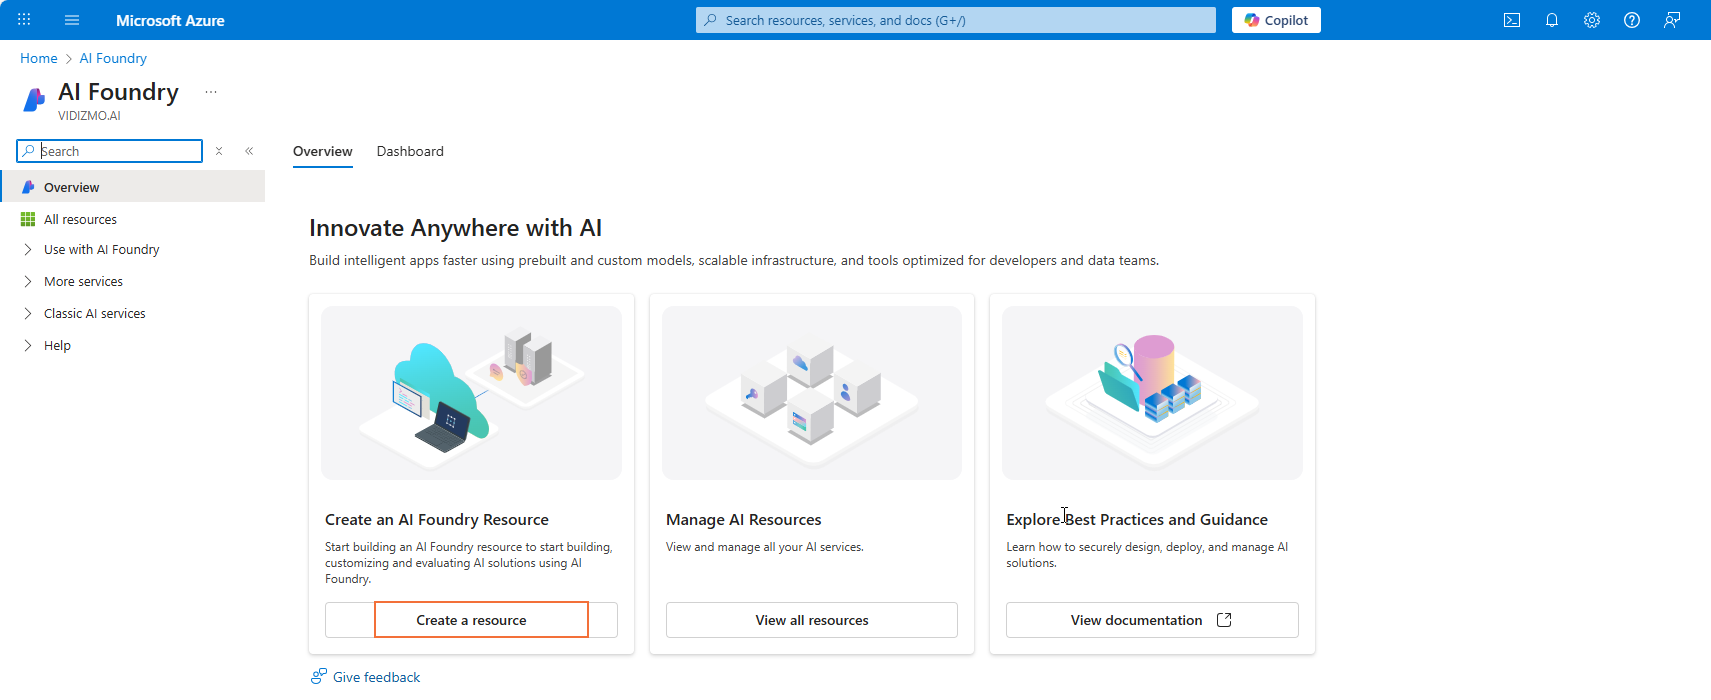This screenshot has width=1711, height=700.
Task: Clear the sidebar search with X icon
Action: (x=219, y=151)
